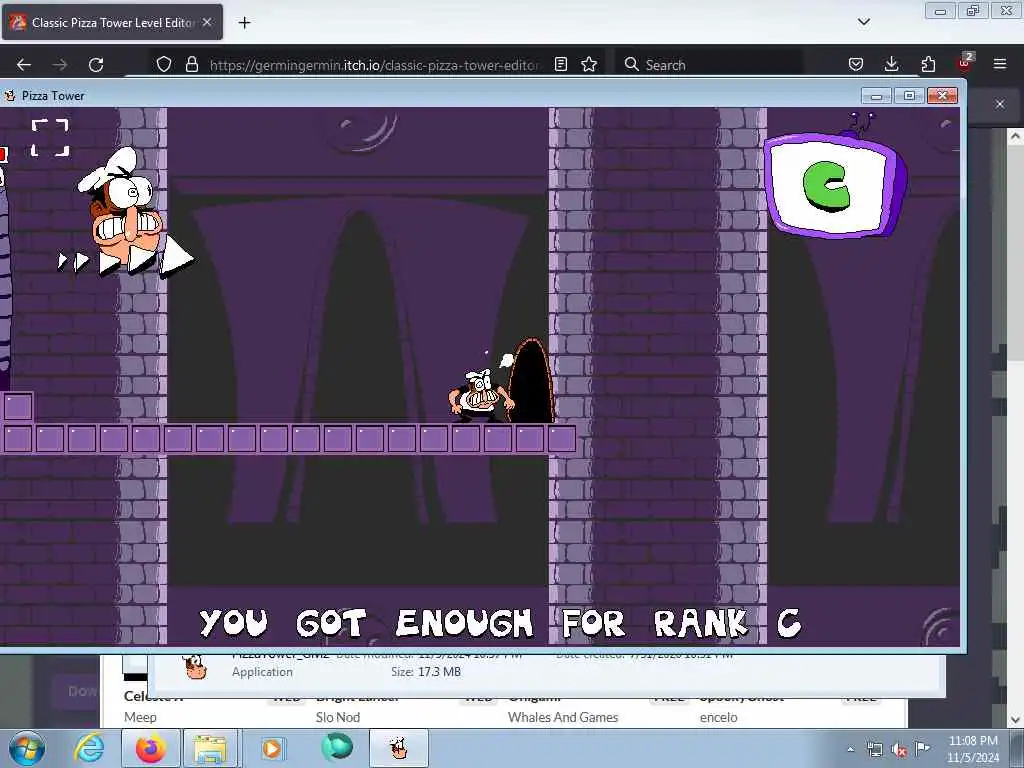
Task: Open the Slo Nod author link
Action: (338, 717)
